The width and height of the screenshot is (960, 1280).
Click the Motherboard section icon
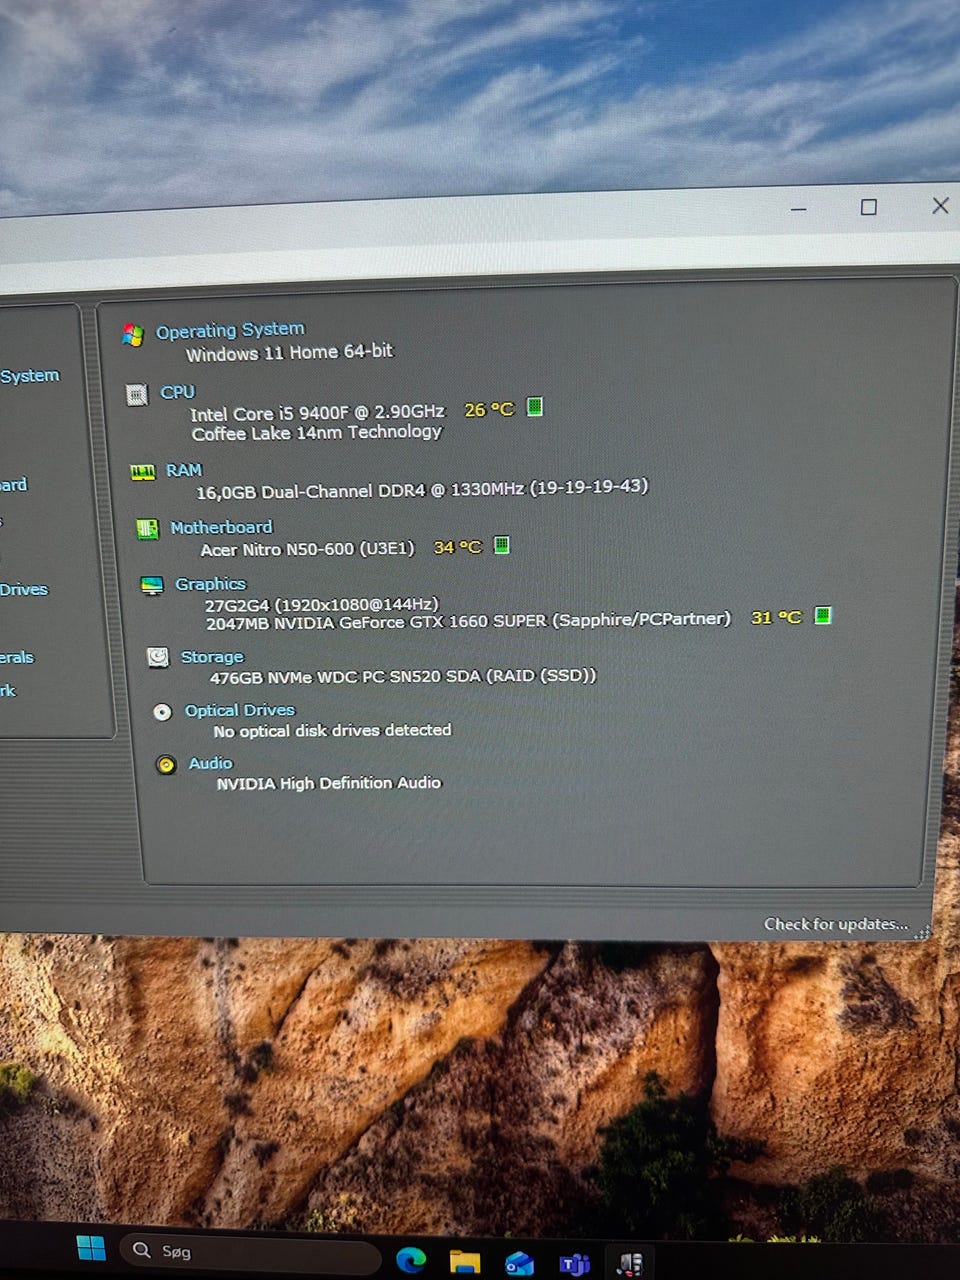pyautogui.click(x=147, y=529)
